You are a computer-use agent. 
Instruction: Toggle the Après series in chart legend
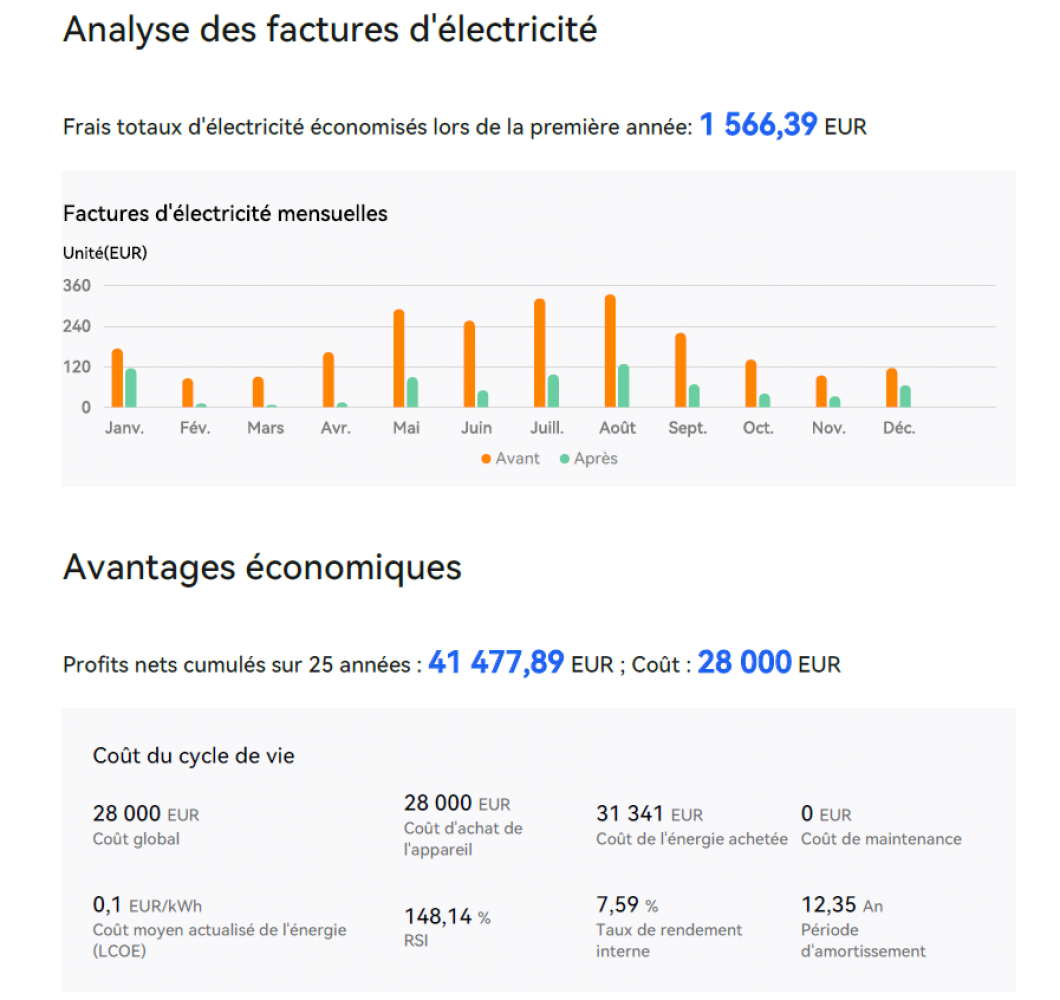589,459
